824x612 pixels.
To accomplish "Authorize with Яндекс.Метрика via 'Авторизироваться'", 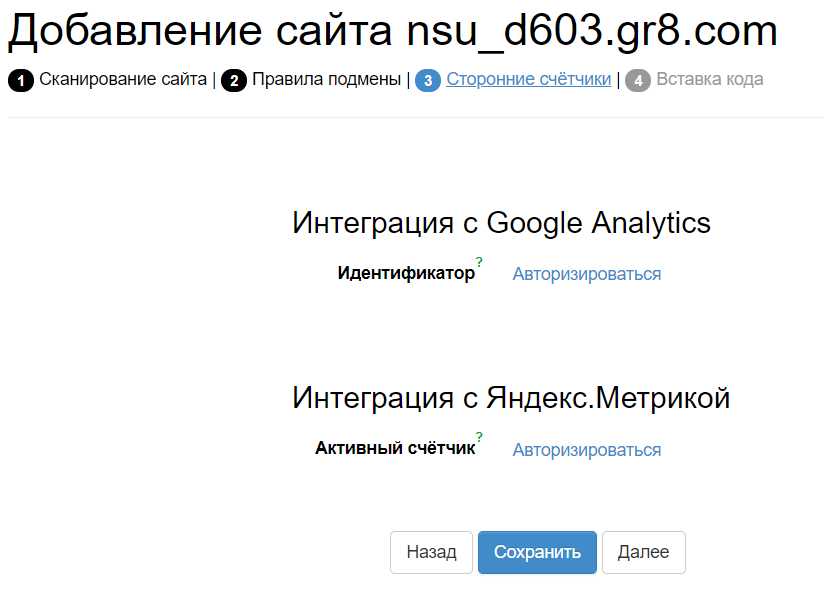I will [x=586, y=450].
